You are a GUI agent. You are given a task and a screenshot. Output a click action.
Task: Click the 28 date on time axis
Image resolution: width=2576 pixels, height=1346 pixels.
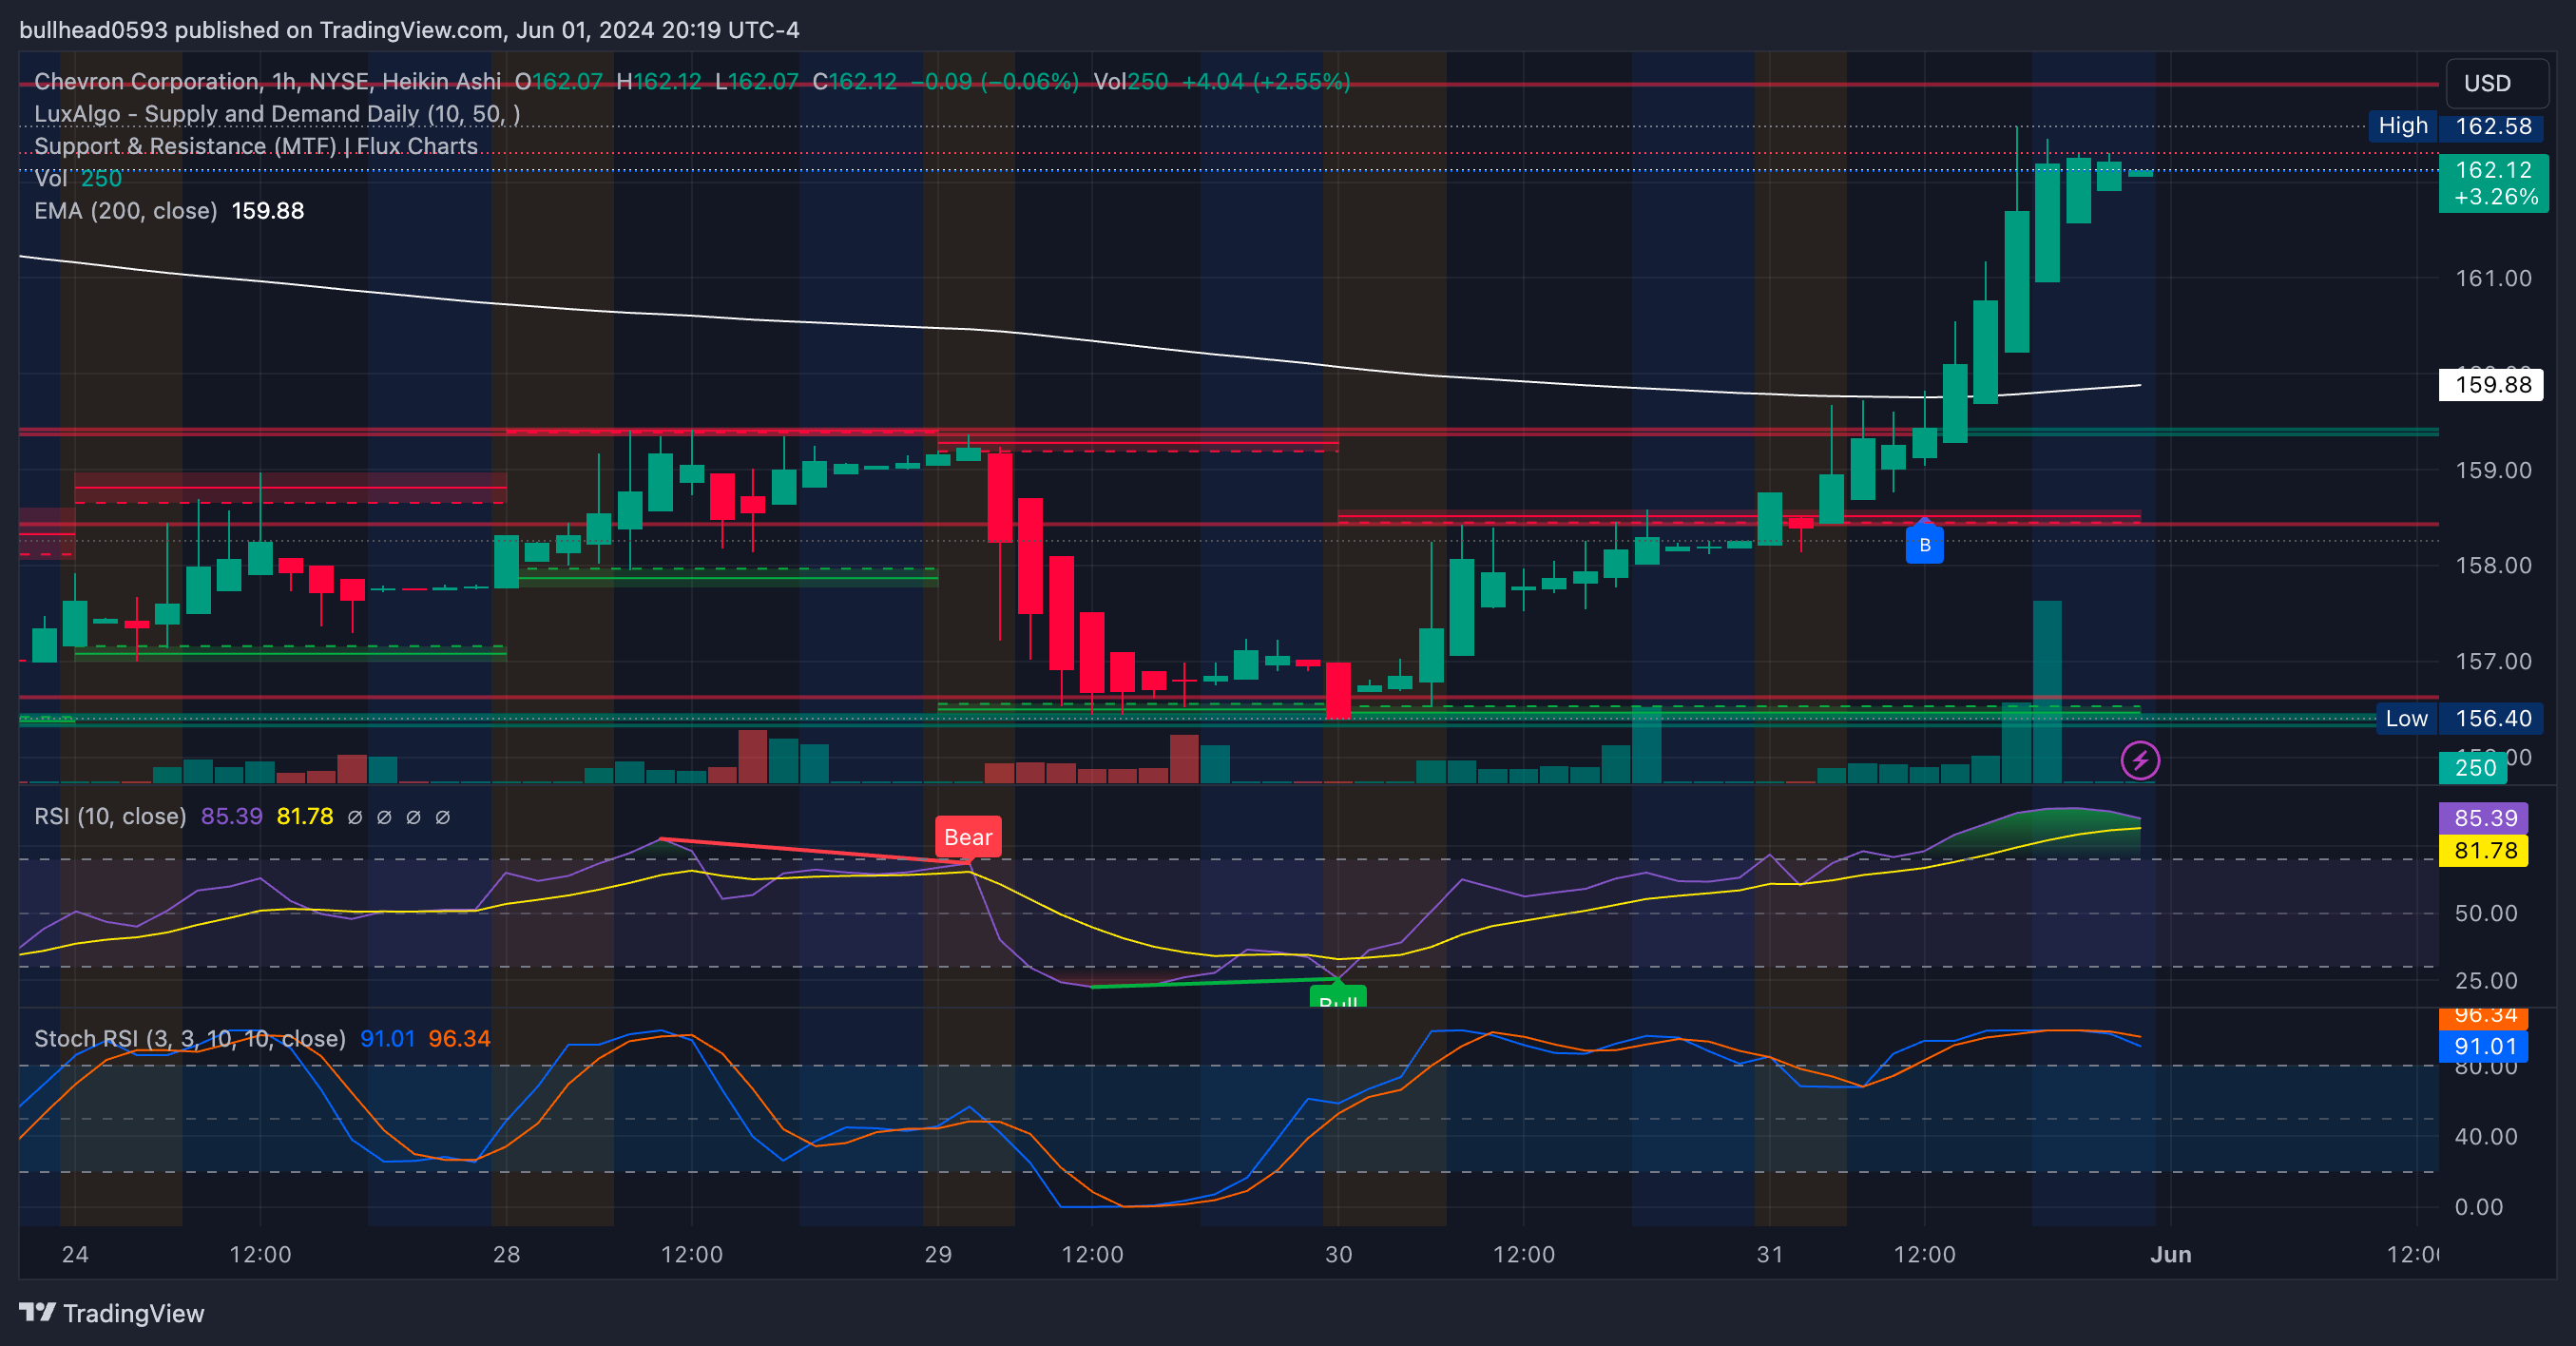pyautogui.click(x=507, y=1254)
